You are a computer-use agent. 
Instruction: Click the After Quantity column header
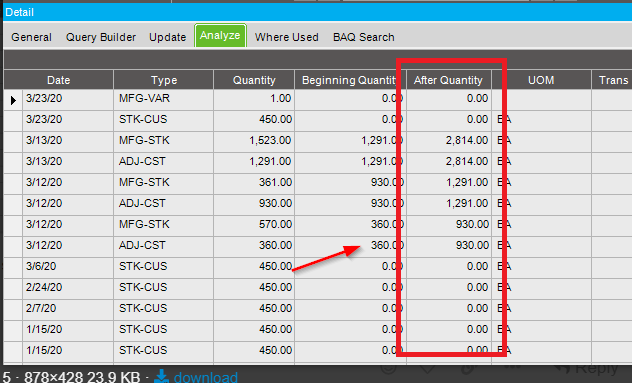448,80
